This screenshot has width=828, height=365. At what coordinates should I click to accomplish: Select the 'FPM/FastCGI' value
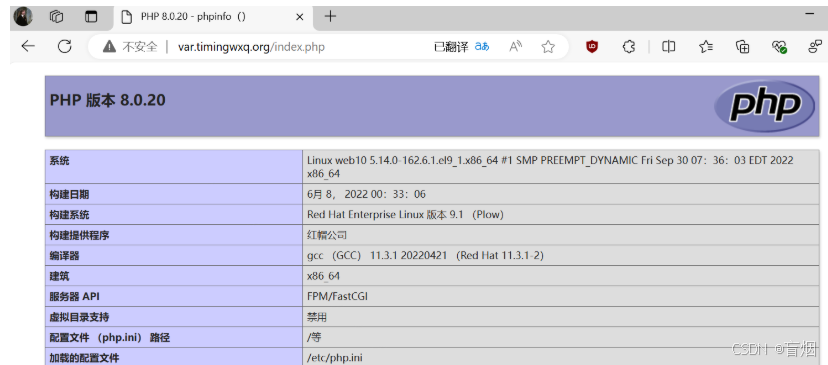pyautogui.click(x=337, y=296)
